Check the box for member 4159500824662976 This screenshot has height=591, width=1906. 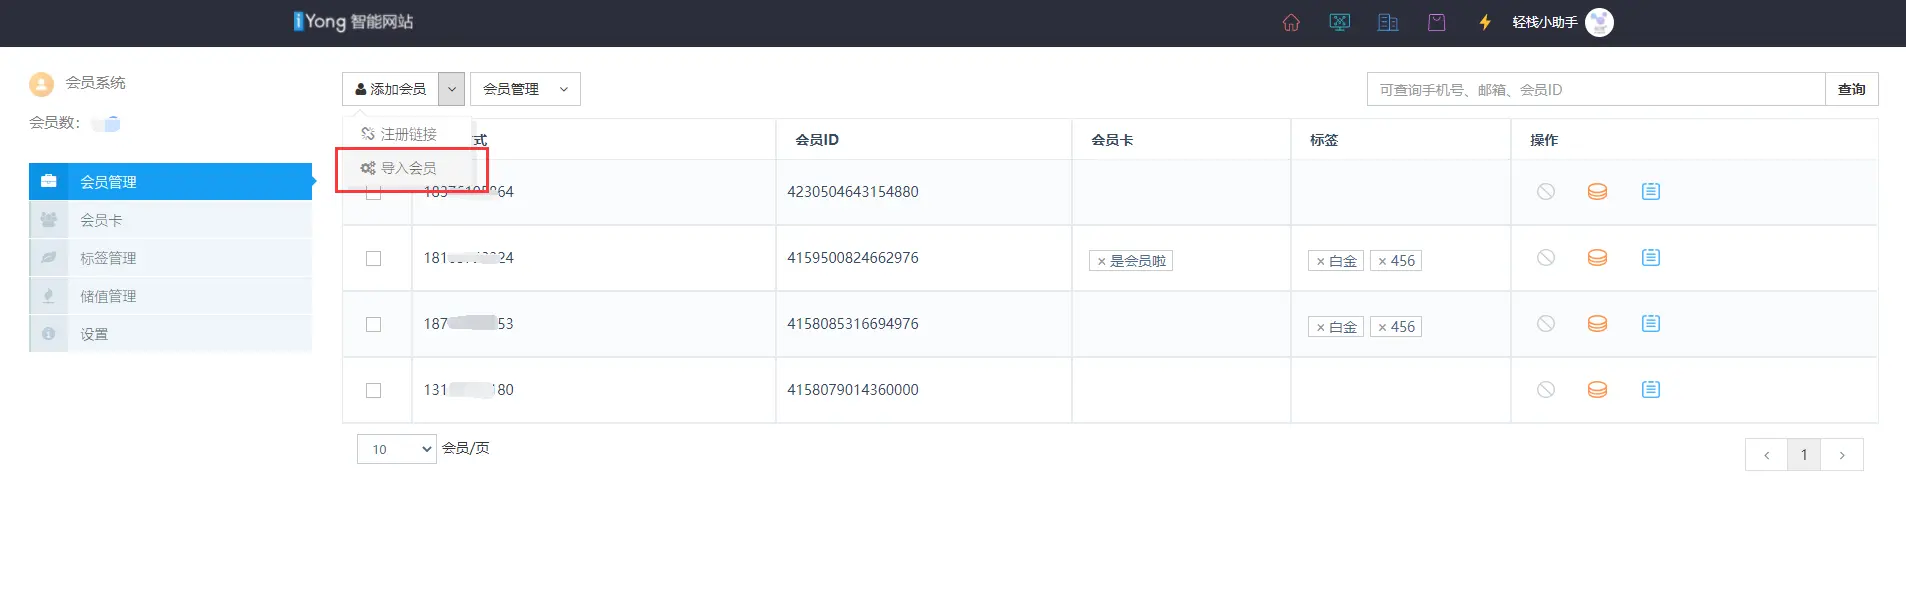373,259
